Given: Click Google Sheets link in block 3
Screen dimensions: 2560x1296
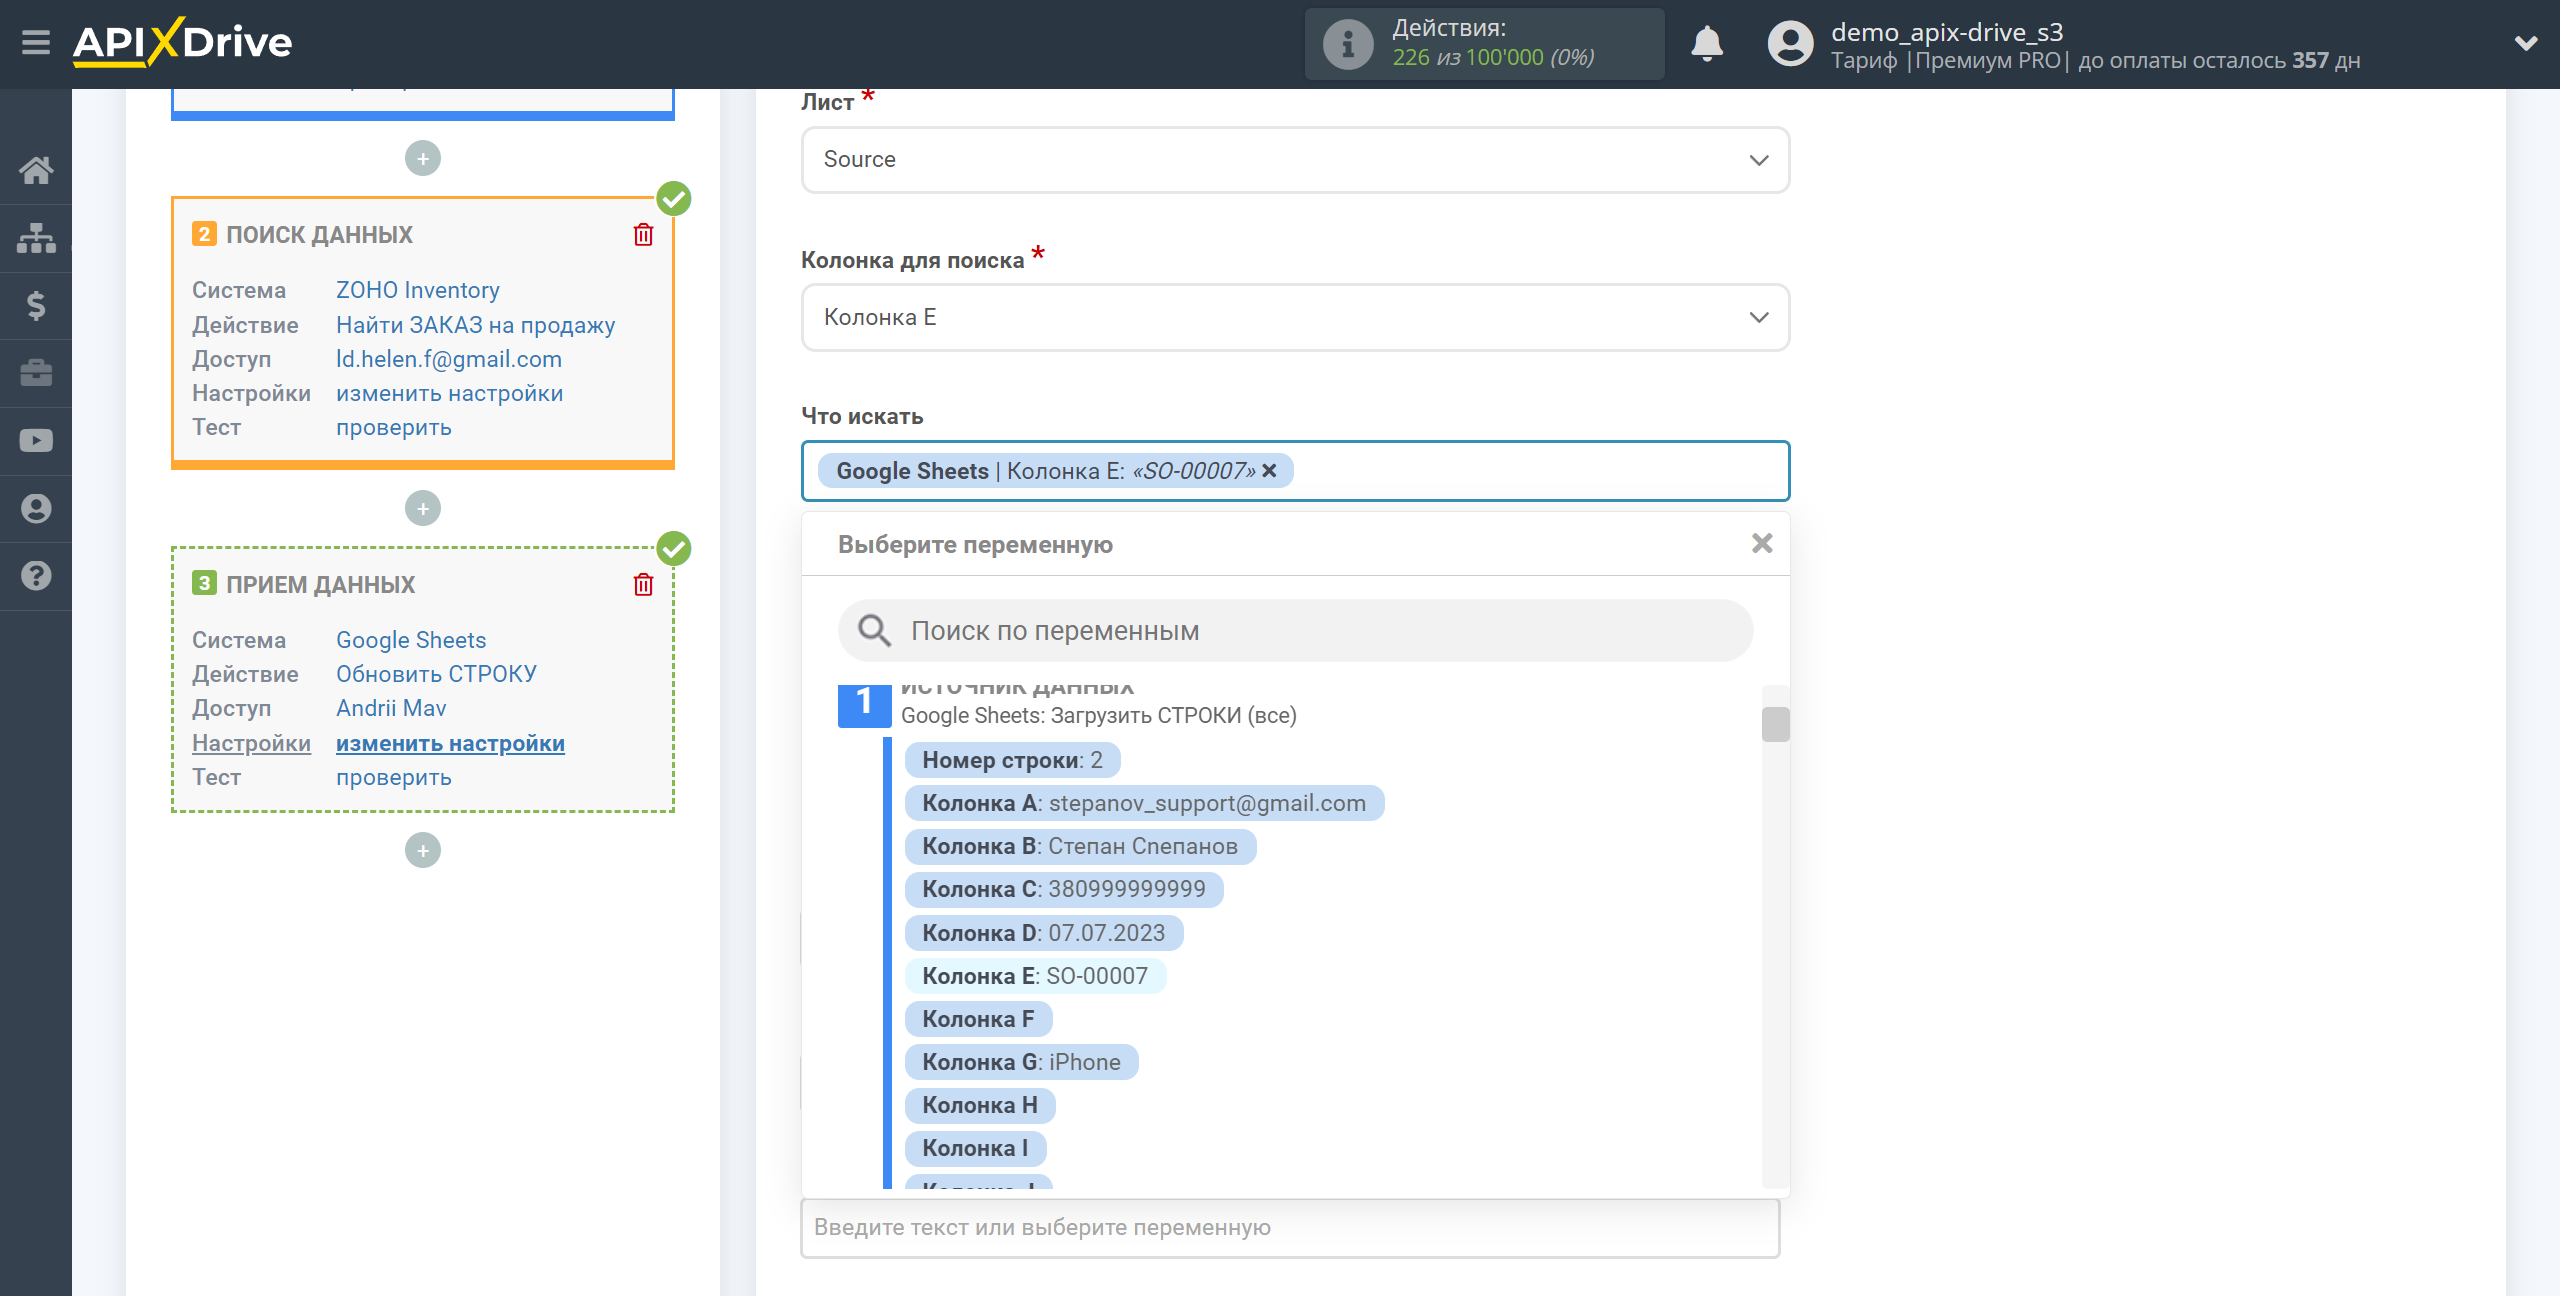Looking at the screenshot, I should 411,640.
